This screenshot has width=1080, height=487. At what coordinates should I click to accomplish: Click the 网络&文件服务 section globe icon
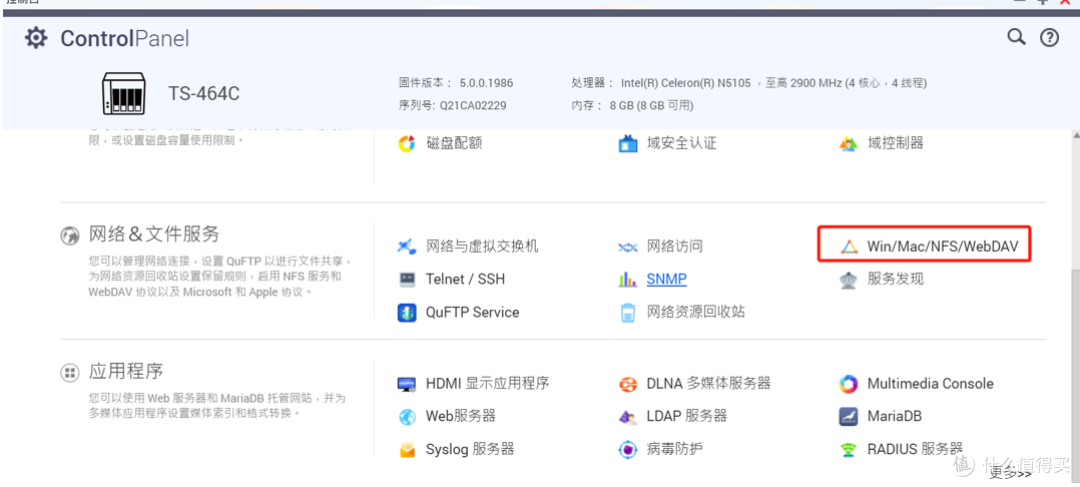(x=69, y=236)
